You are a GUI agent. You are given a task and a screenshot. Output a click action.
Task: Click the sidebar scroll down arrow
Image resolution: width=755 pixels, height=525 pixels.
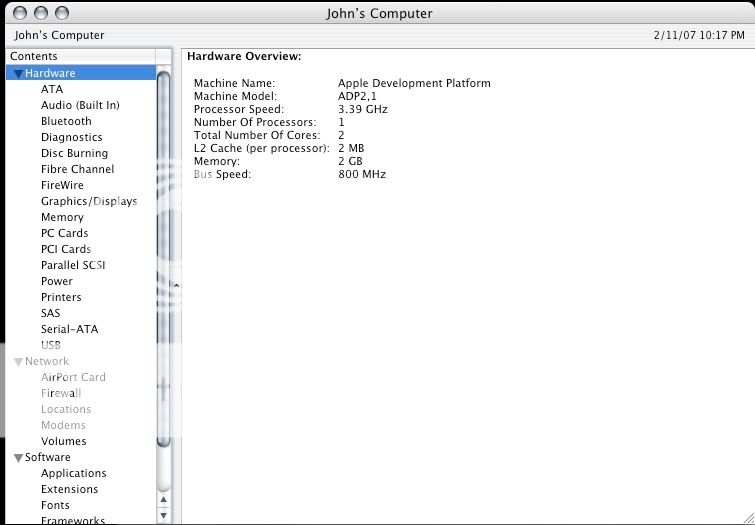pos(164,516)
